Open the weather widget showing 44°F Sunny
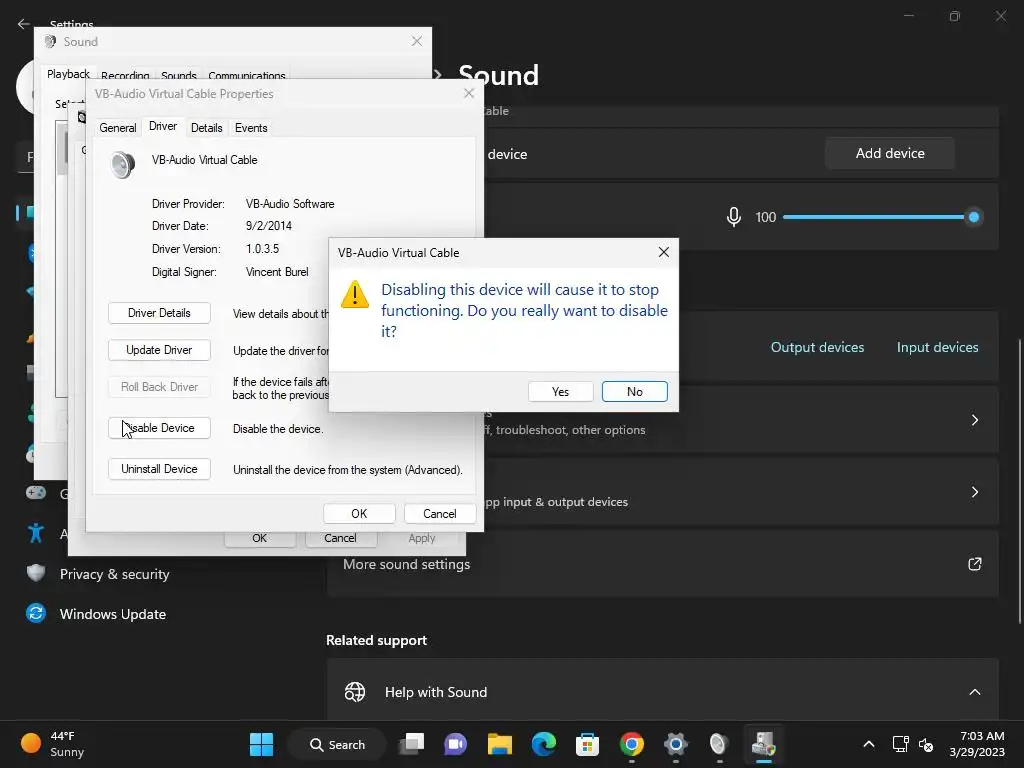Image resolution: width=1024 pixels, height=768 pixels. (54, 744)
